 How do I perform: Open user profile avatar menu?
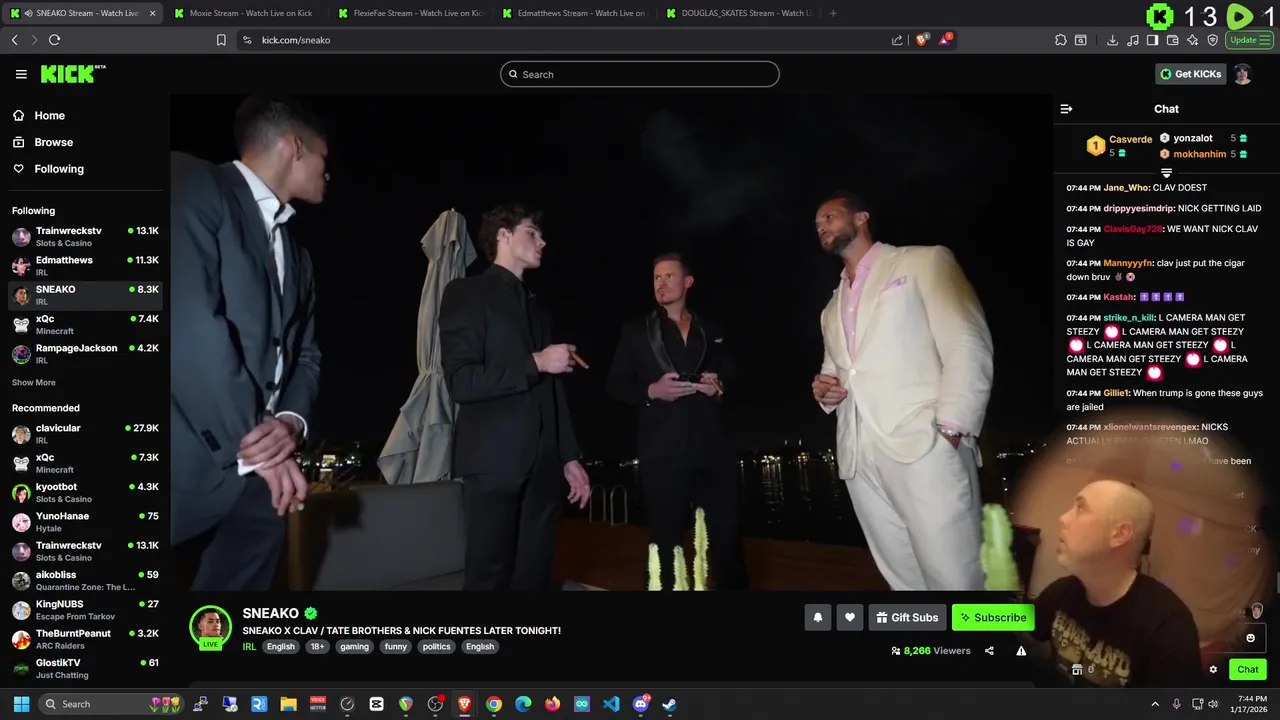pyautogui.click(x=1242, y=74)
